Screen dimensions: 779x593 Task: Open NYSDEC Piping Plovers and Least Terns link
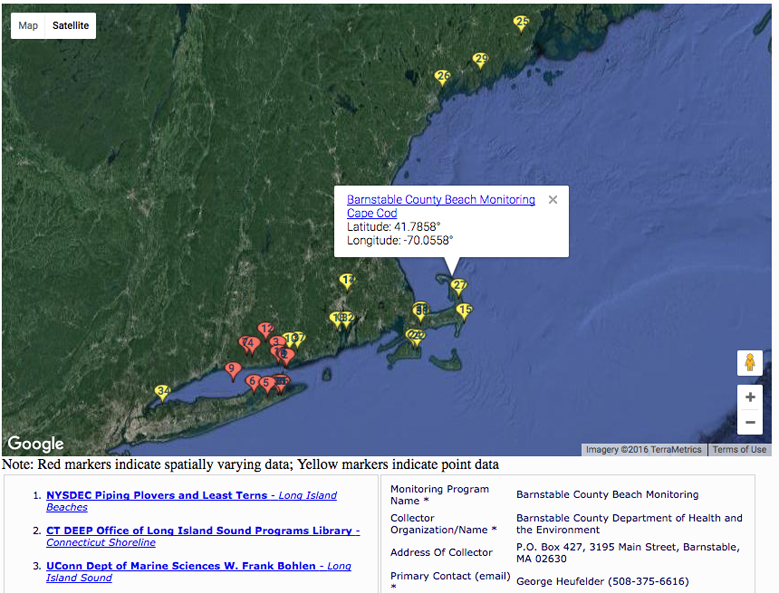[191, 501]
